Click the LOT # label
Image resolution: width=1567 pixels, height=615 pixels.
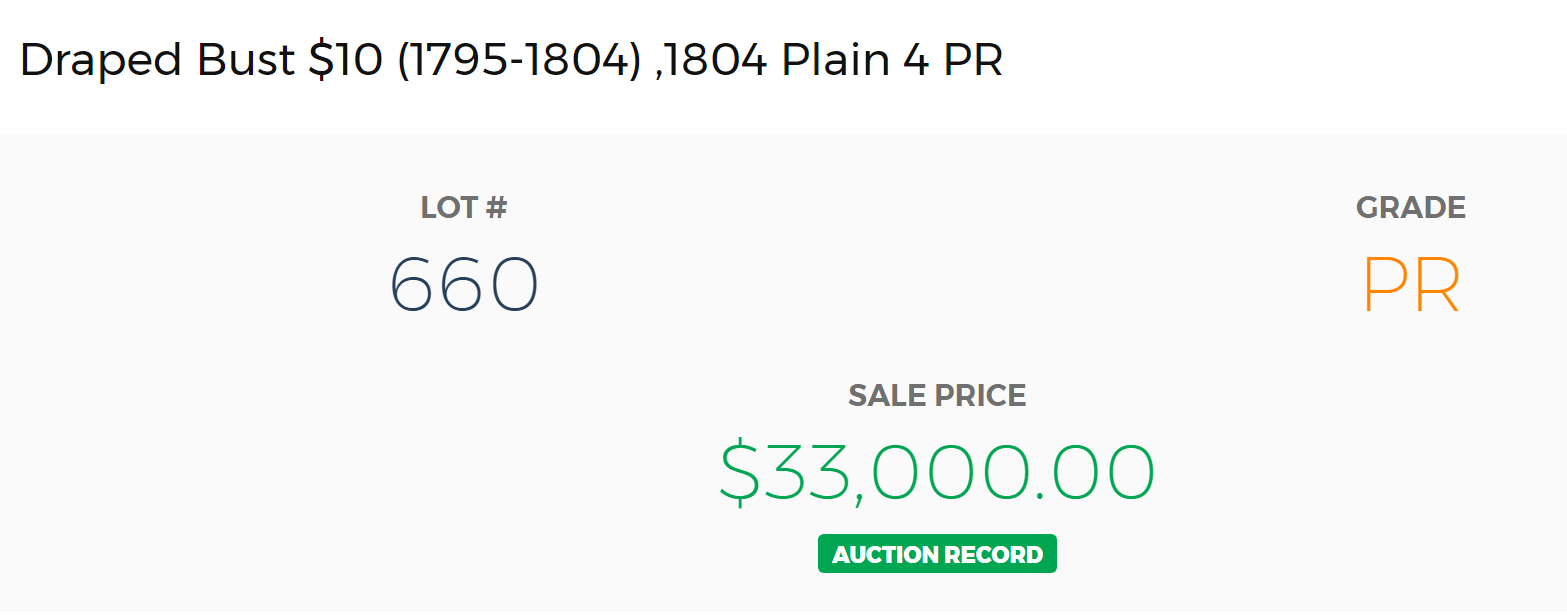tap(464, 207)
